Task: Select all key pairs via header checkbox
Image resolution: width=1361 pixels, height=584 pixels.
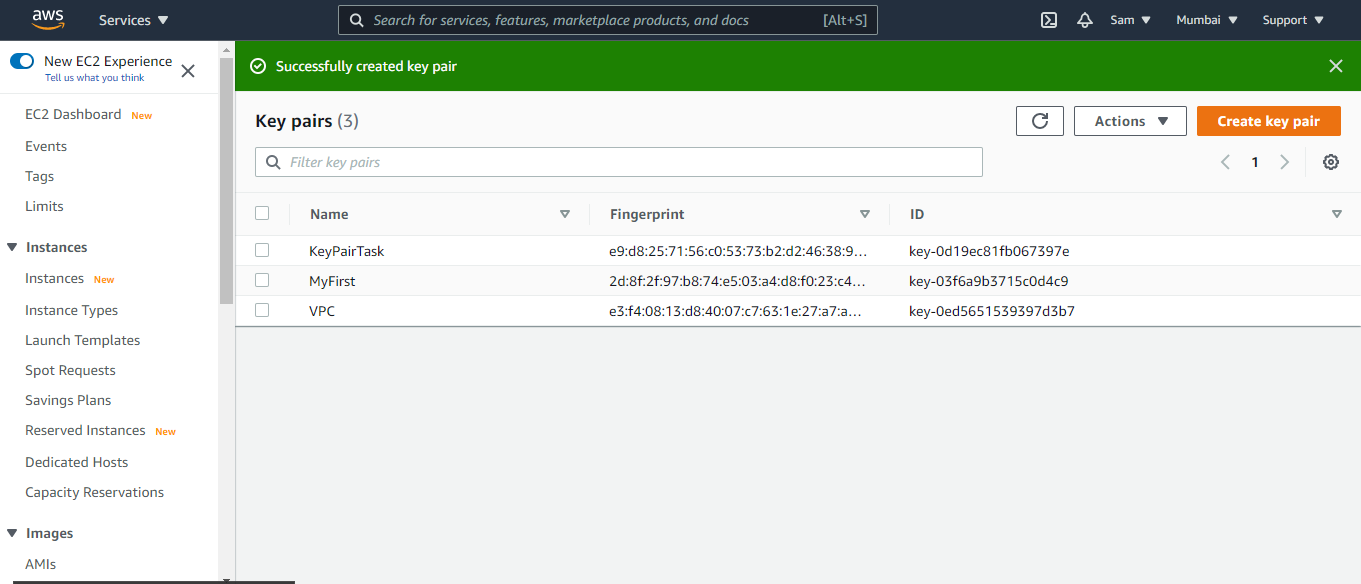Action: coord(262,212)
